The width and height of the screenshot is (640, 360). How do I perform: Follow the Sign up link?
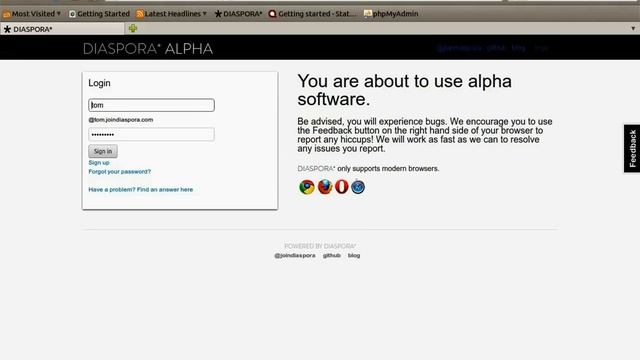(99, 162)
